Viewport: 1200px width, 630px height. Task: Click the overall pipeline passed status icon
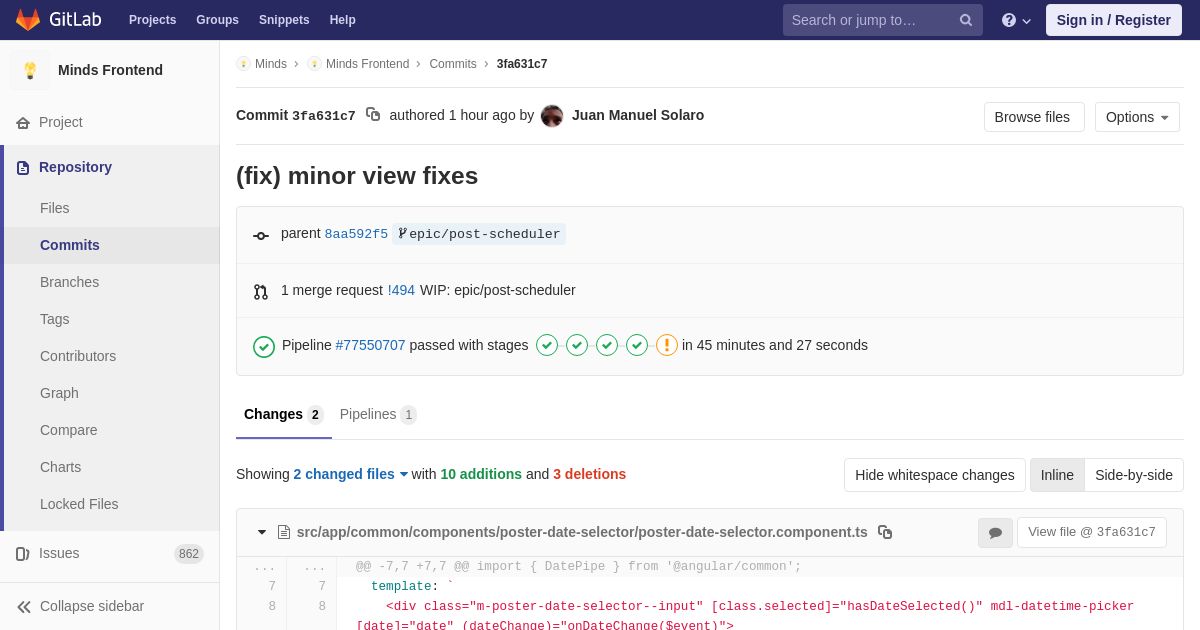264,346
